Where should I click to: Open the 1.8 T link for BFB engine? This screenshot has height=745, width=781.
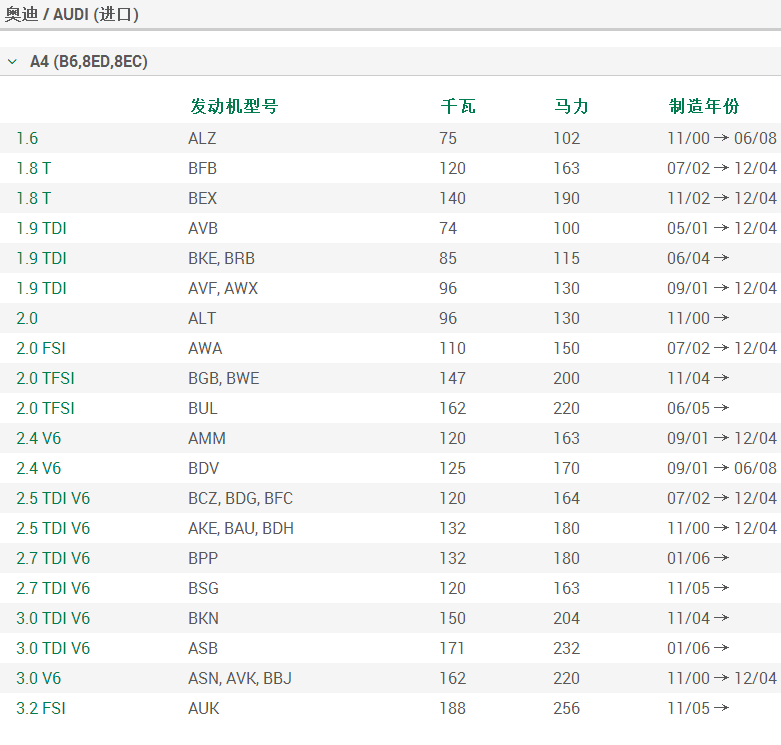coord(33,168)
